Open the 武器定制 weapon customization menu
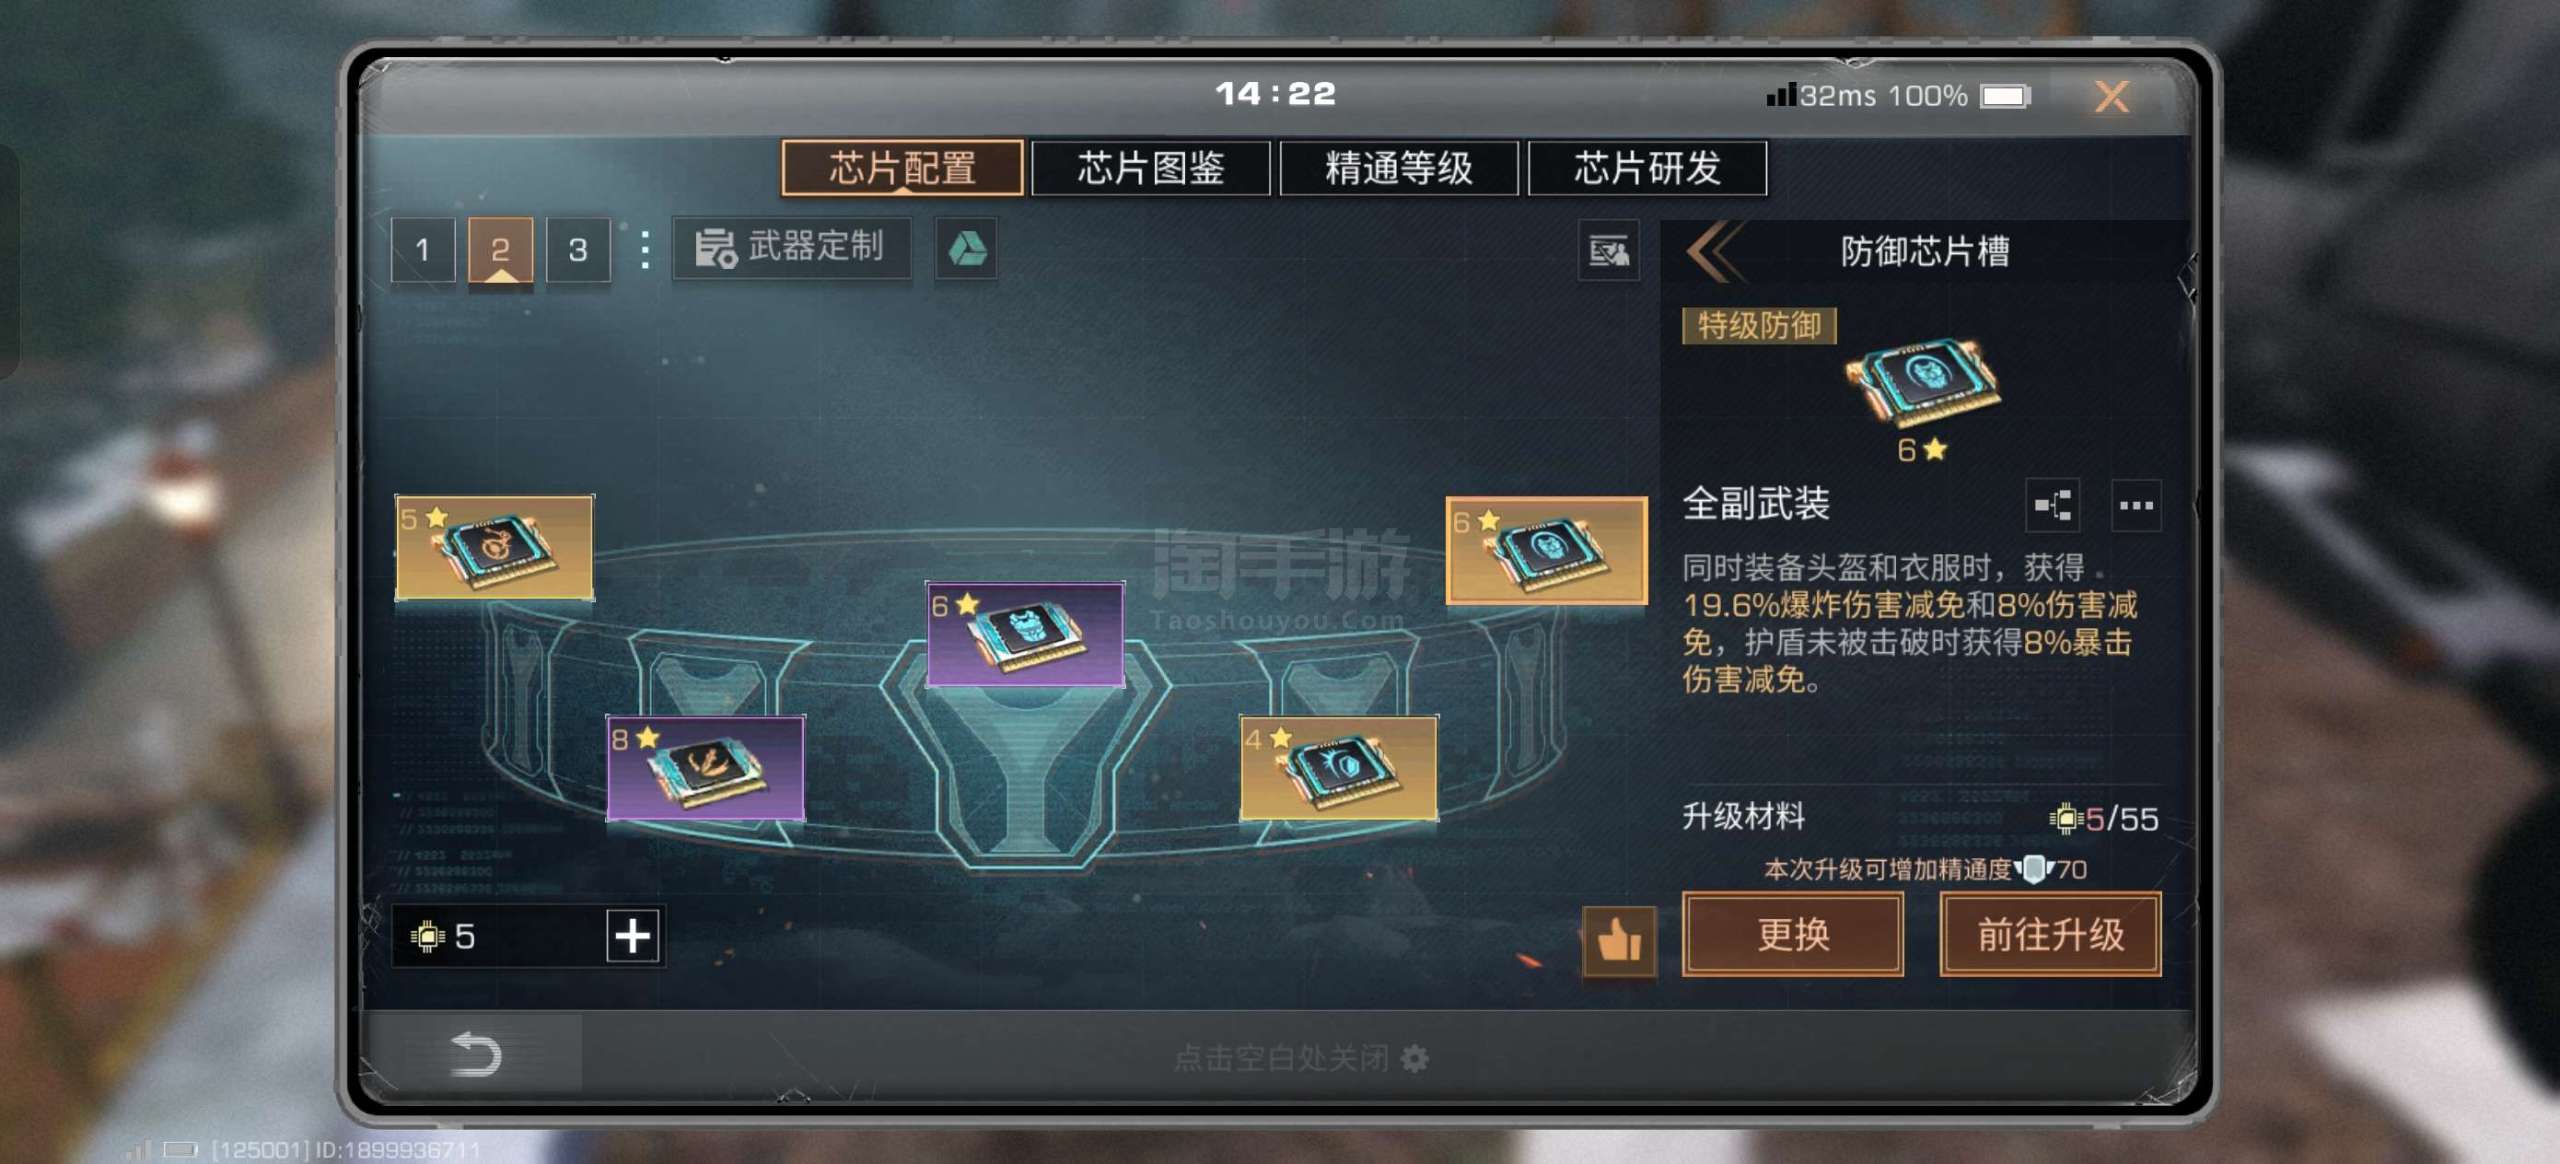 (791, 247)
